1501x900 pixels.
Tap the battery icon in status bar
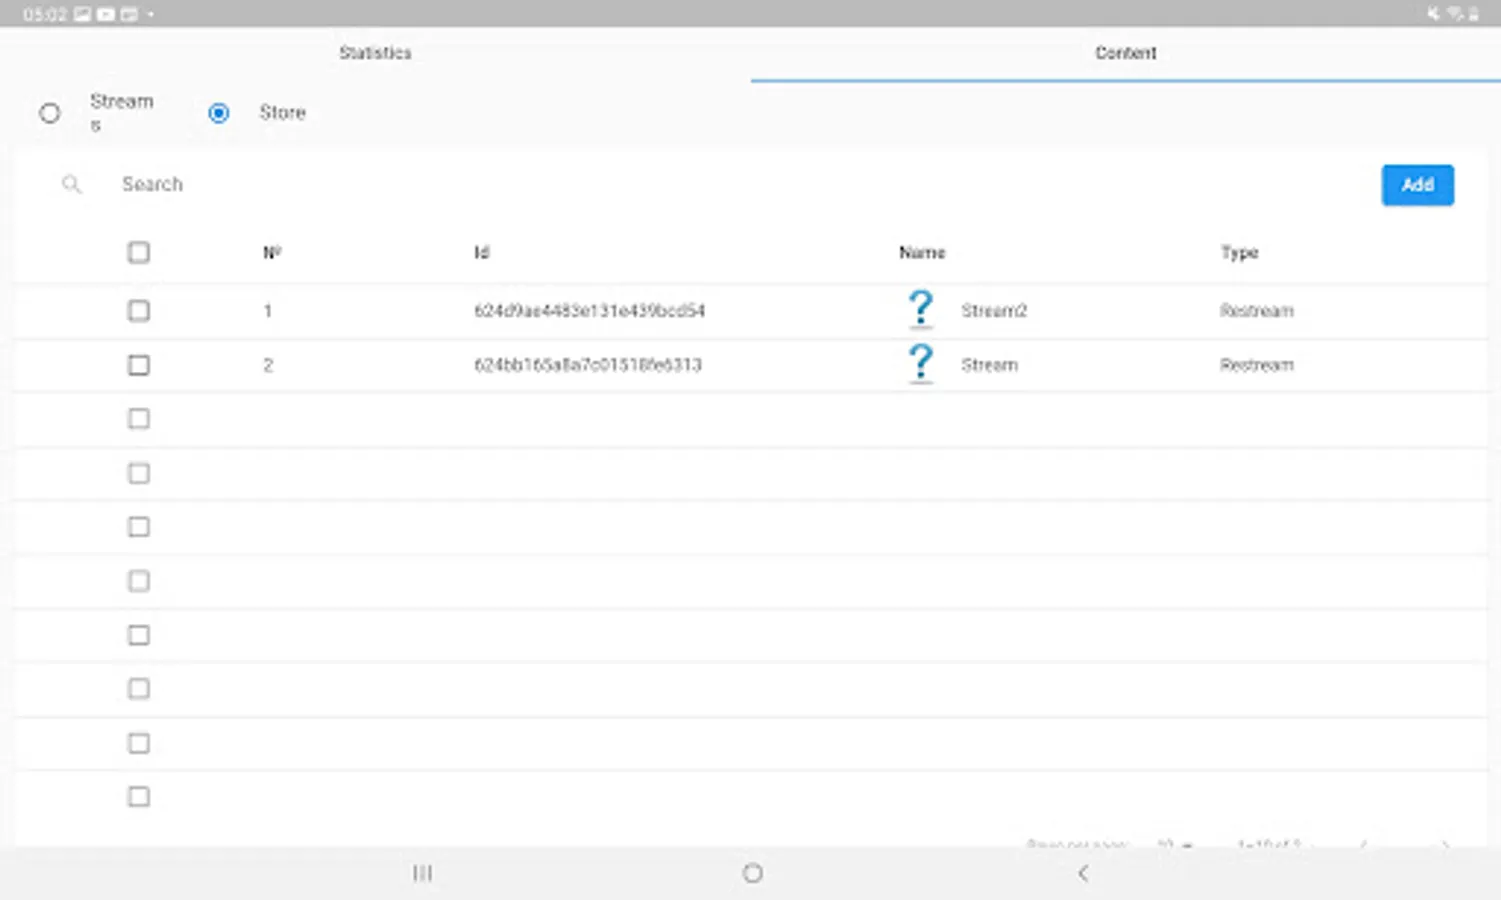point(1473,14)
